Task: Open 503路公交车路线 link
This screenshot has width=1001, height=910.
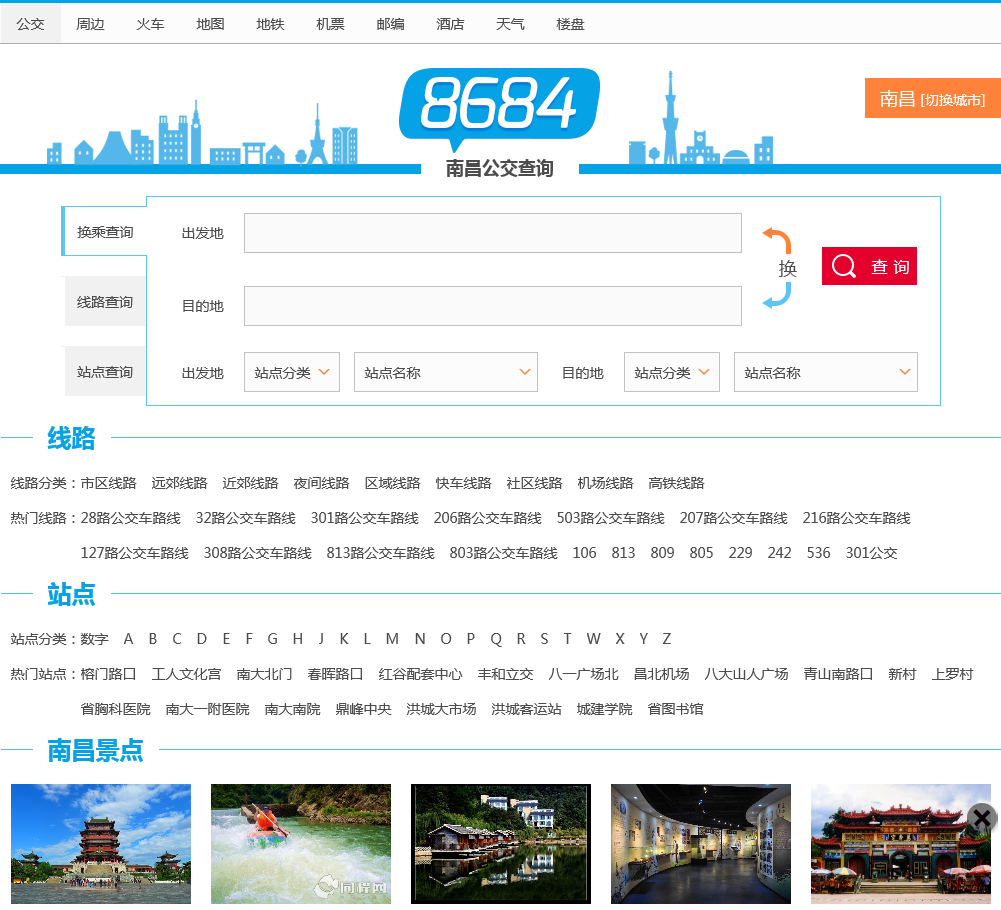Action: click(x=611, y=518)
